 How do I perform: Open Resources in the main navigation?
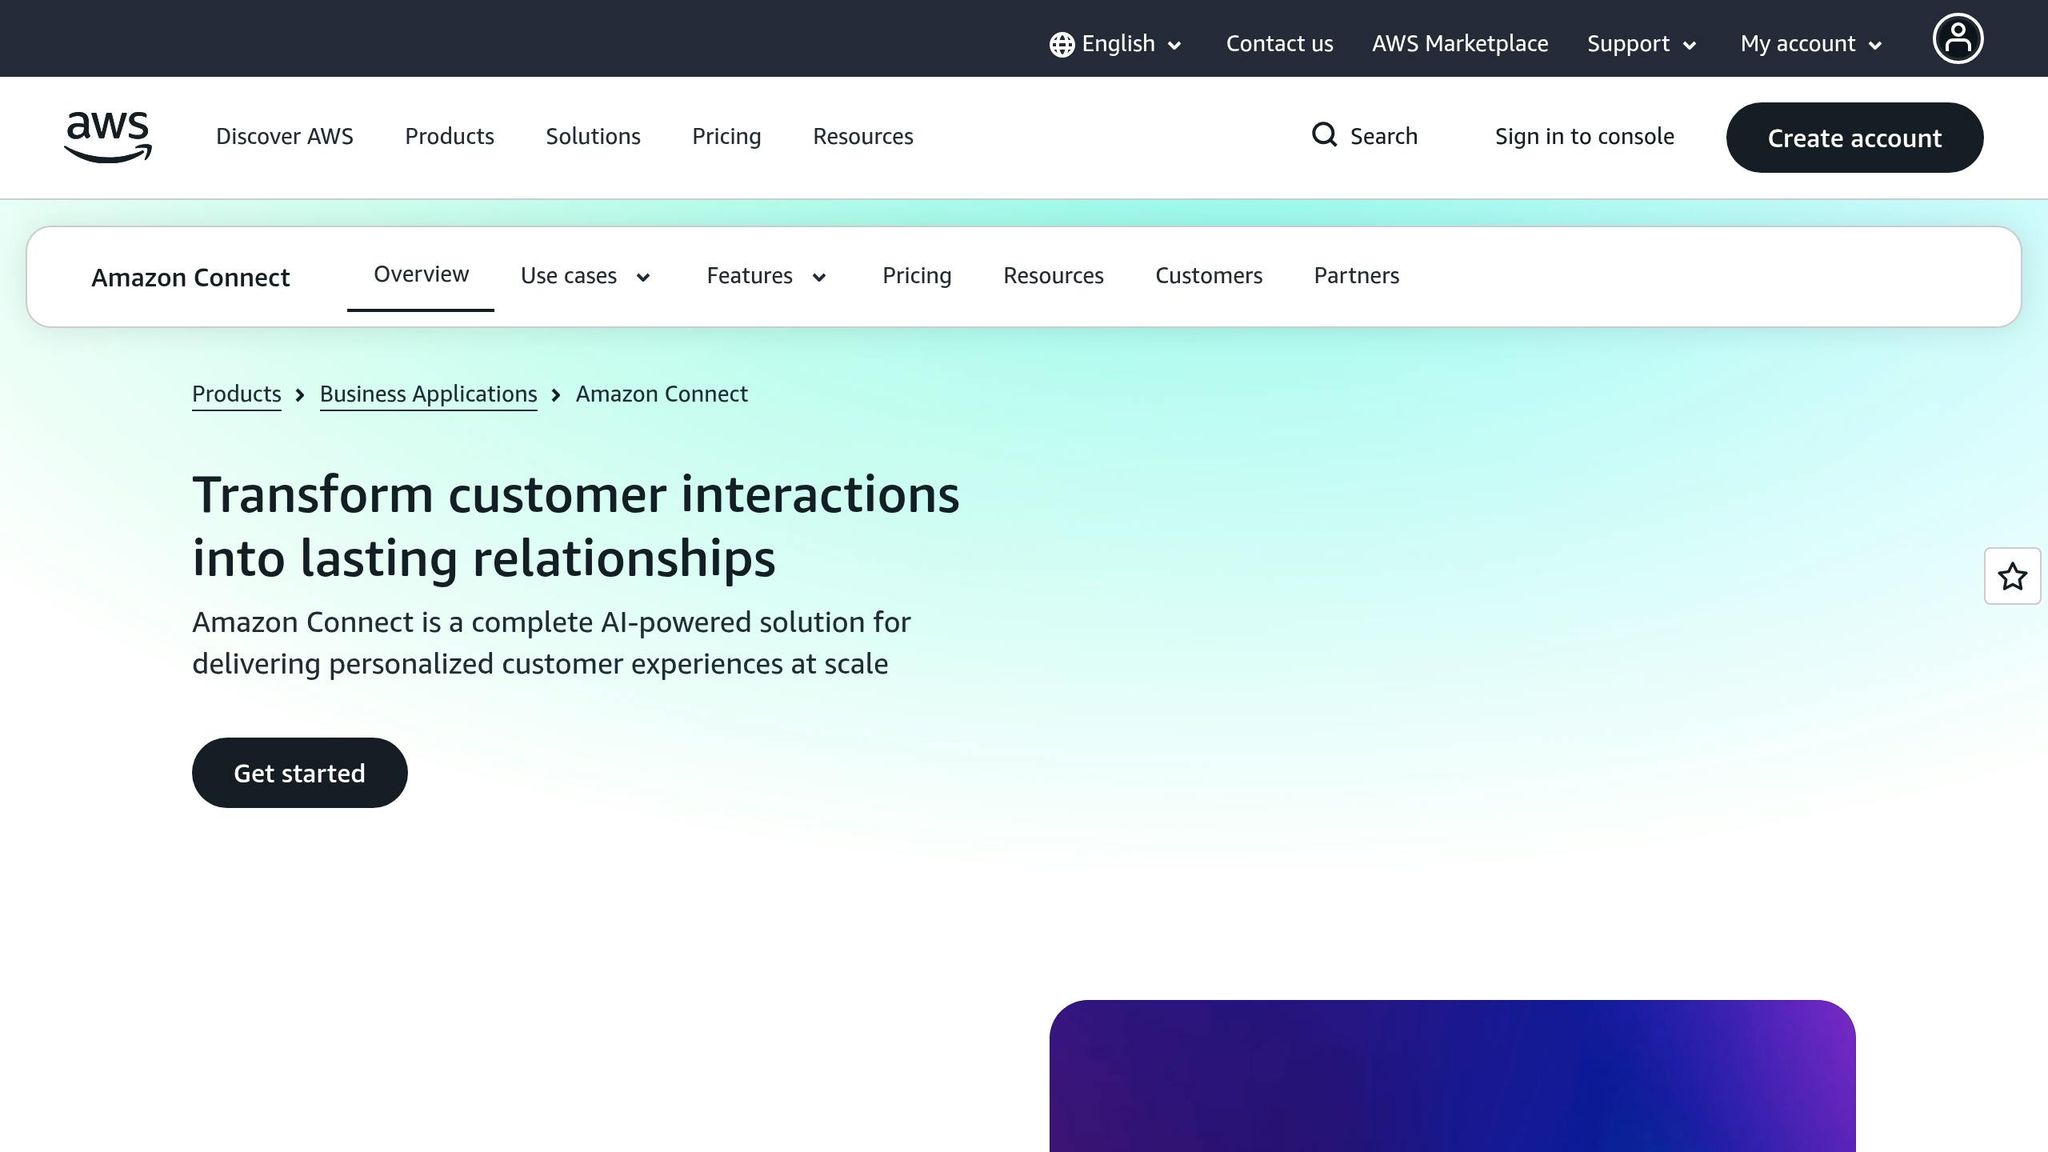[x=863, y=136]
